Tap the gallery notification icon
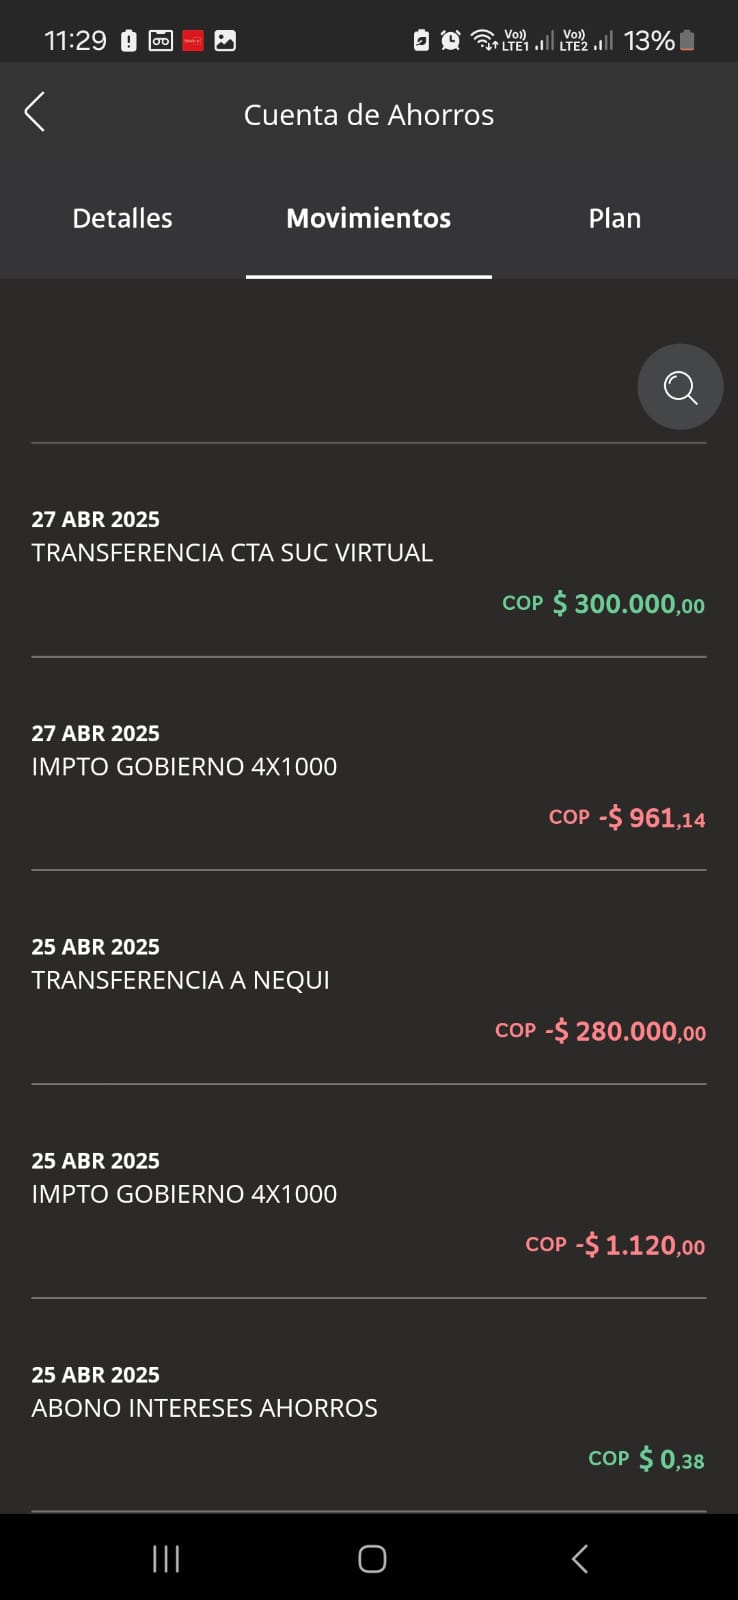738x1600 pixels. 226,41
